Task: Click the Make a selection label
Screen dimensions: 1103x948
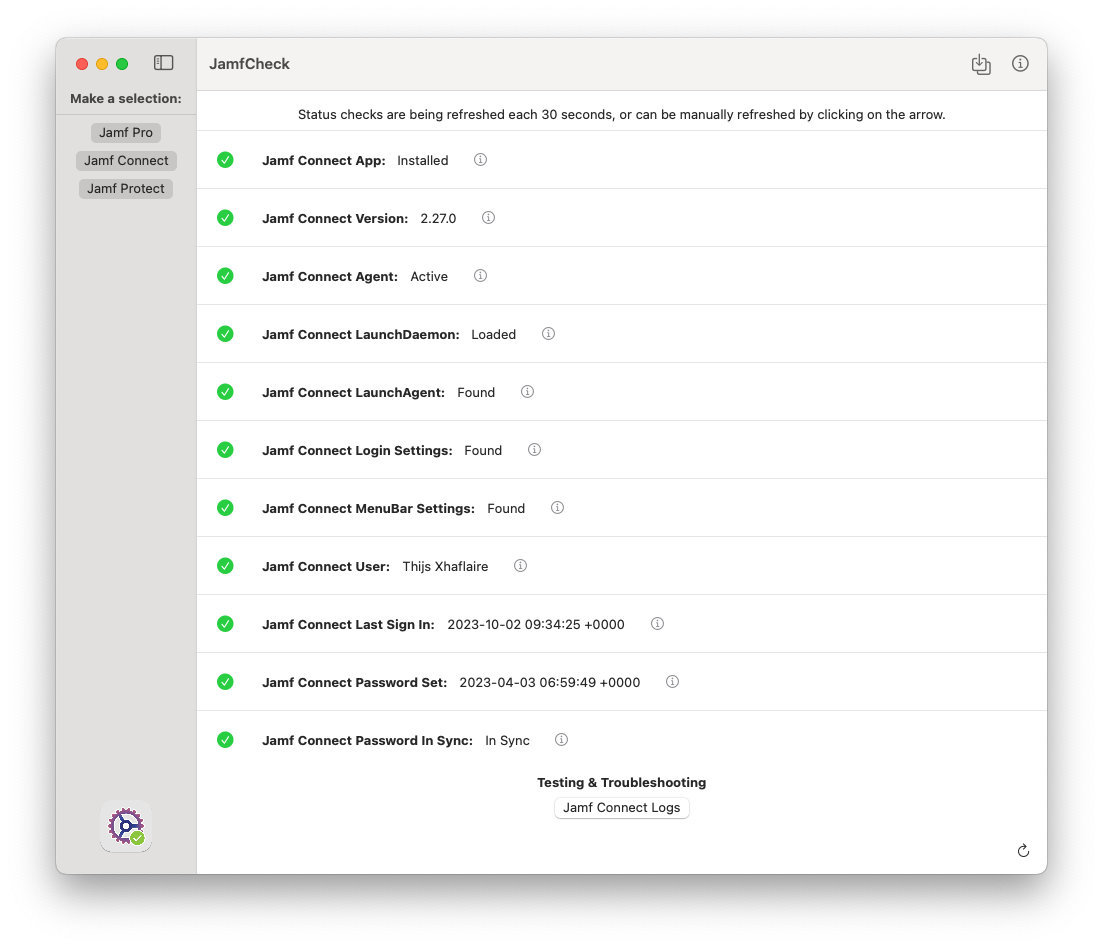Action: coord(126,98)
